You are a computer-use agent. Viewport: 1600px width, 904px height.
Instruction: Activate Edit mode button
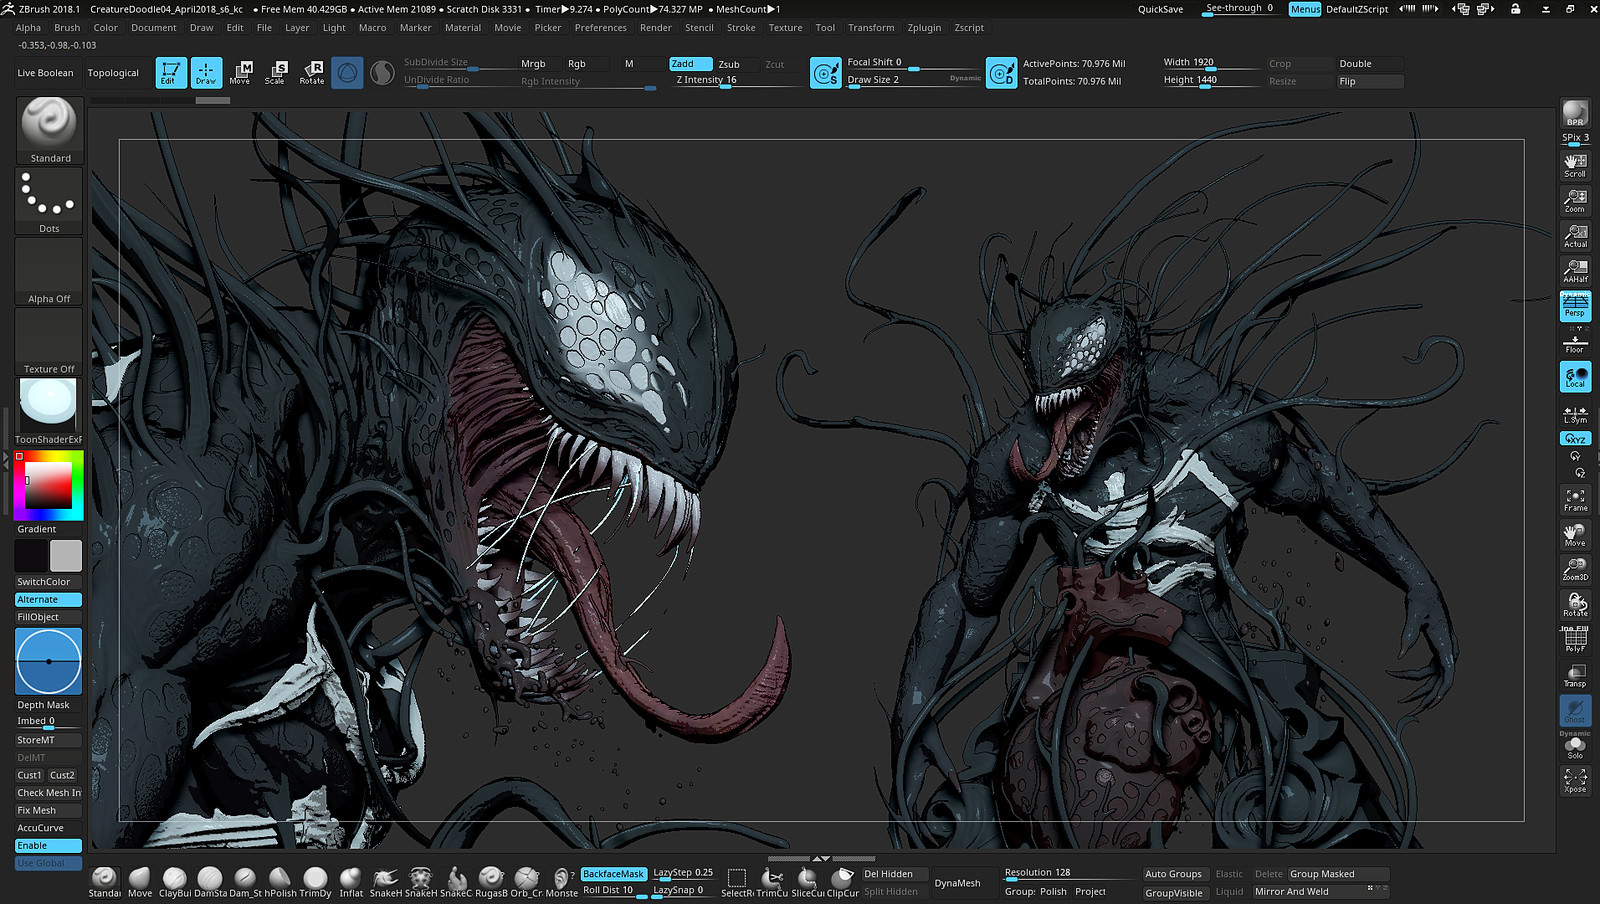point(171,72)
